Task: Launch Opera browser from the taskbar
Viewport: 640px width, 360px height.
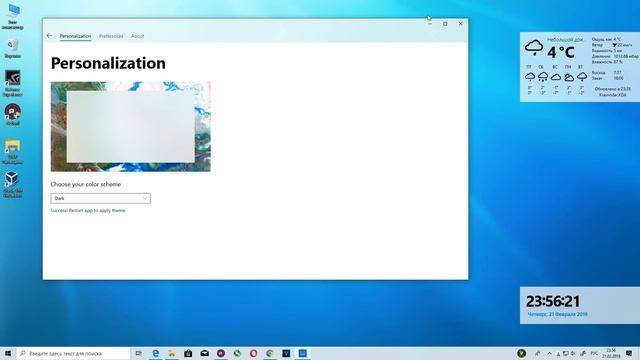Action: [x=253, y=353]
